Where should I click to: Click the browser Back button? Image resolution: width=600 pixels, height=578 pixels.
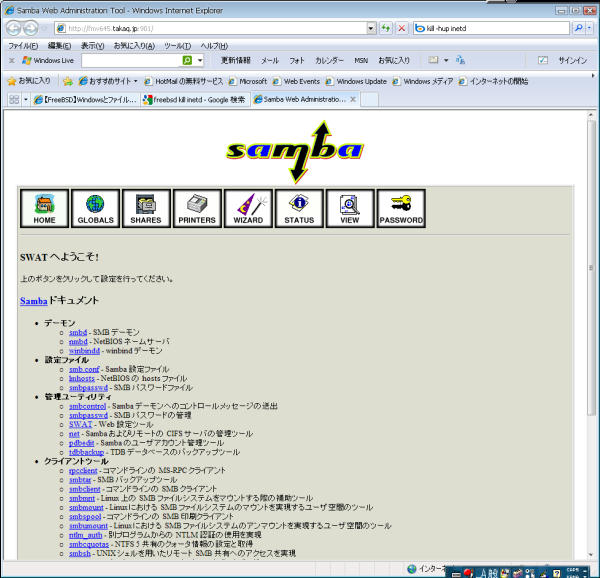click(13, 28)
